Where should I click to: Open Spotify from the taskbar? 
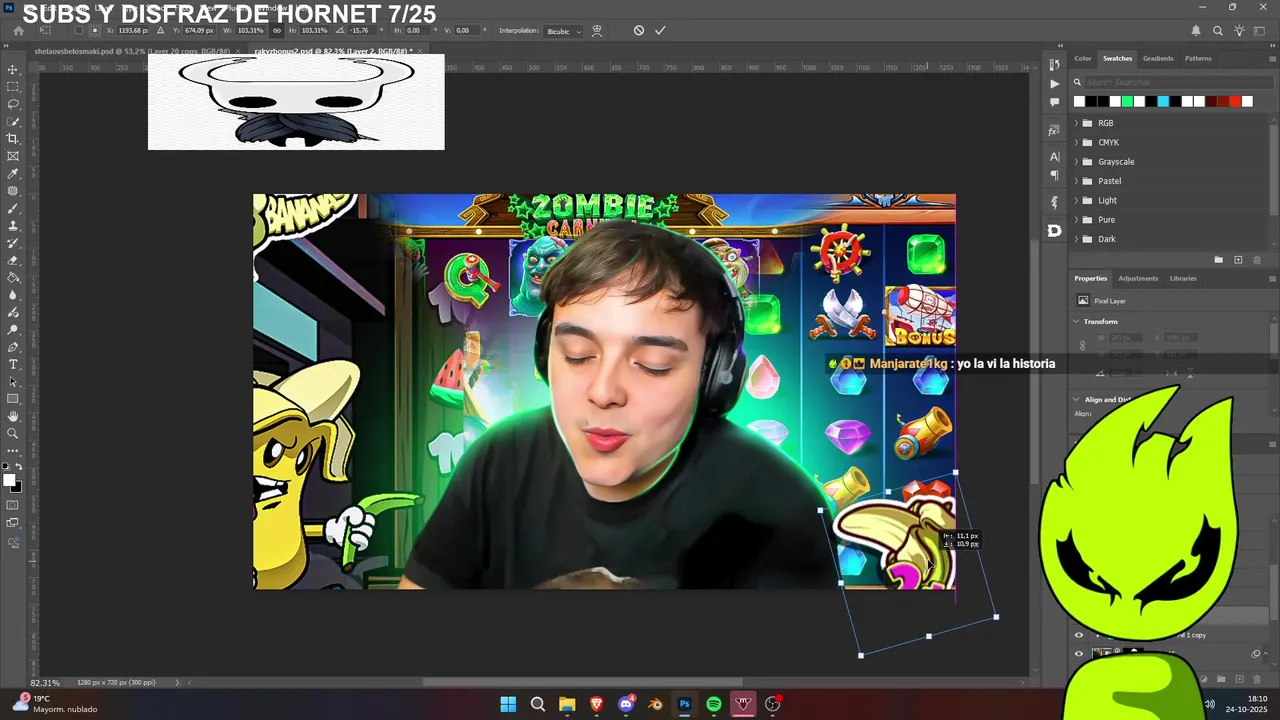pos(714,704)
